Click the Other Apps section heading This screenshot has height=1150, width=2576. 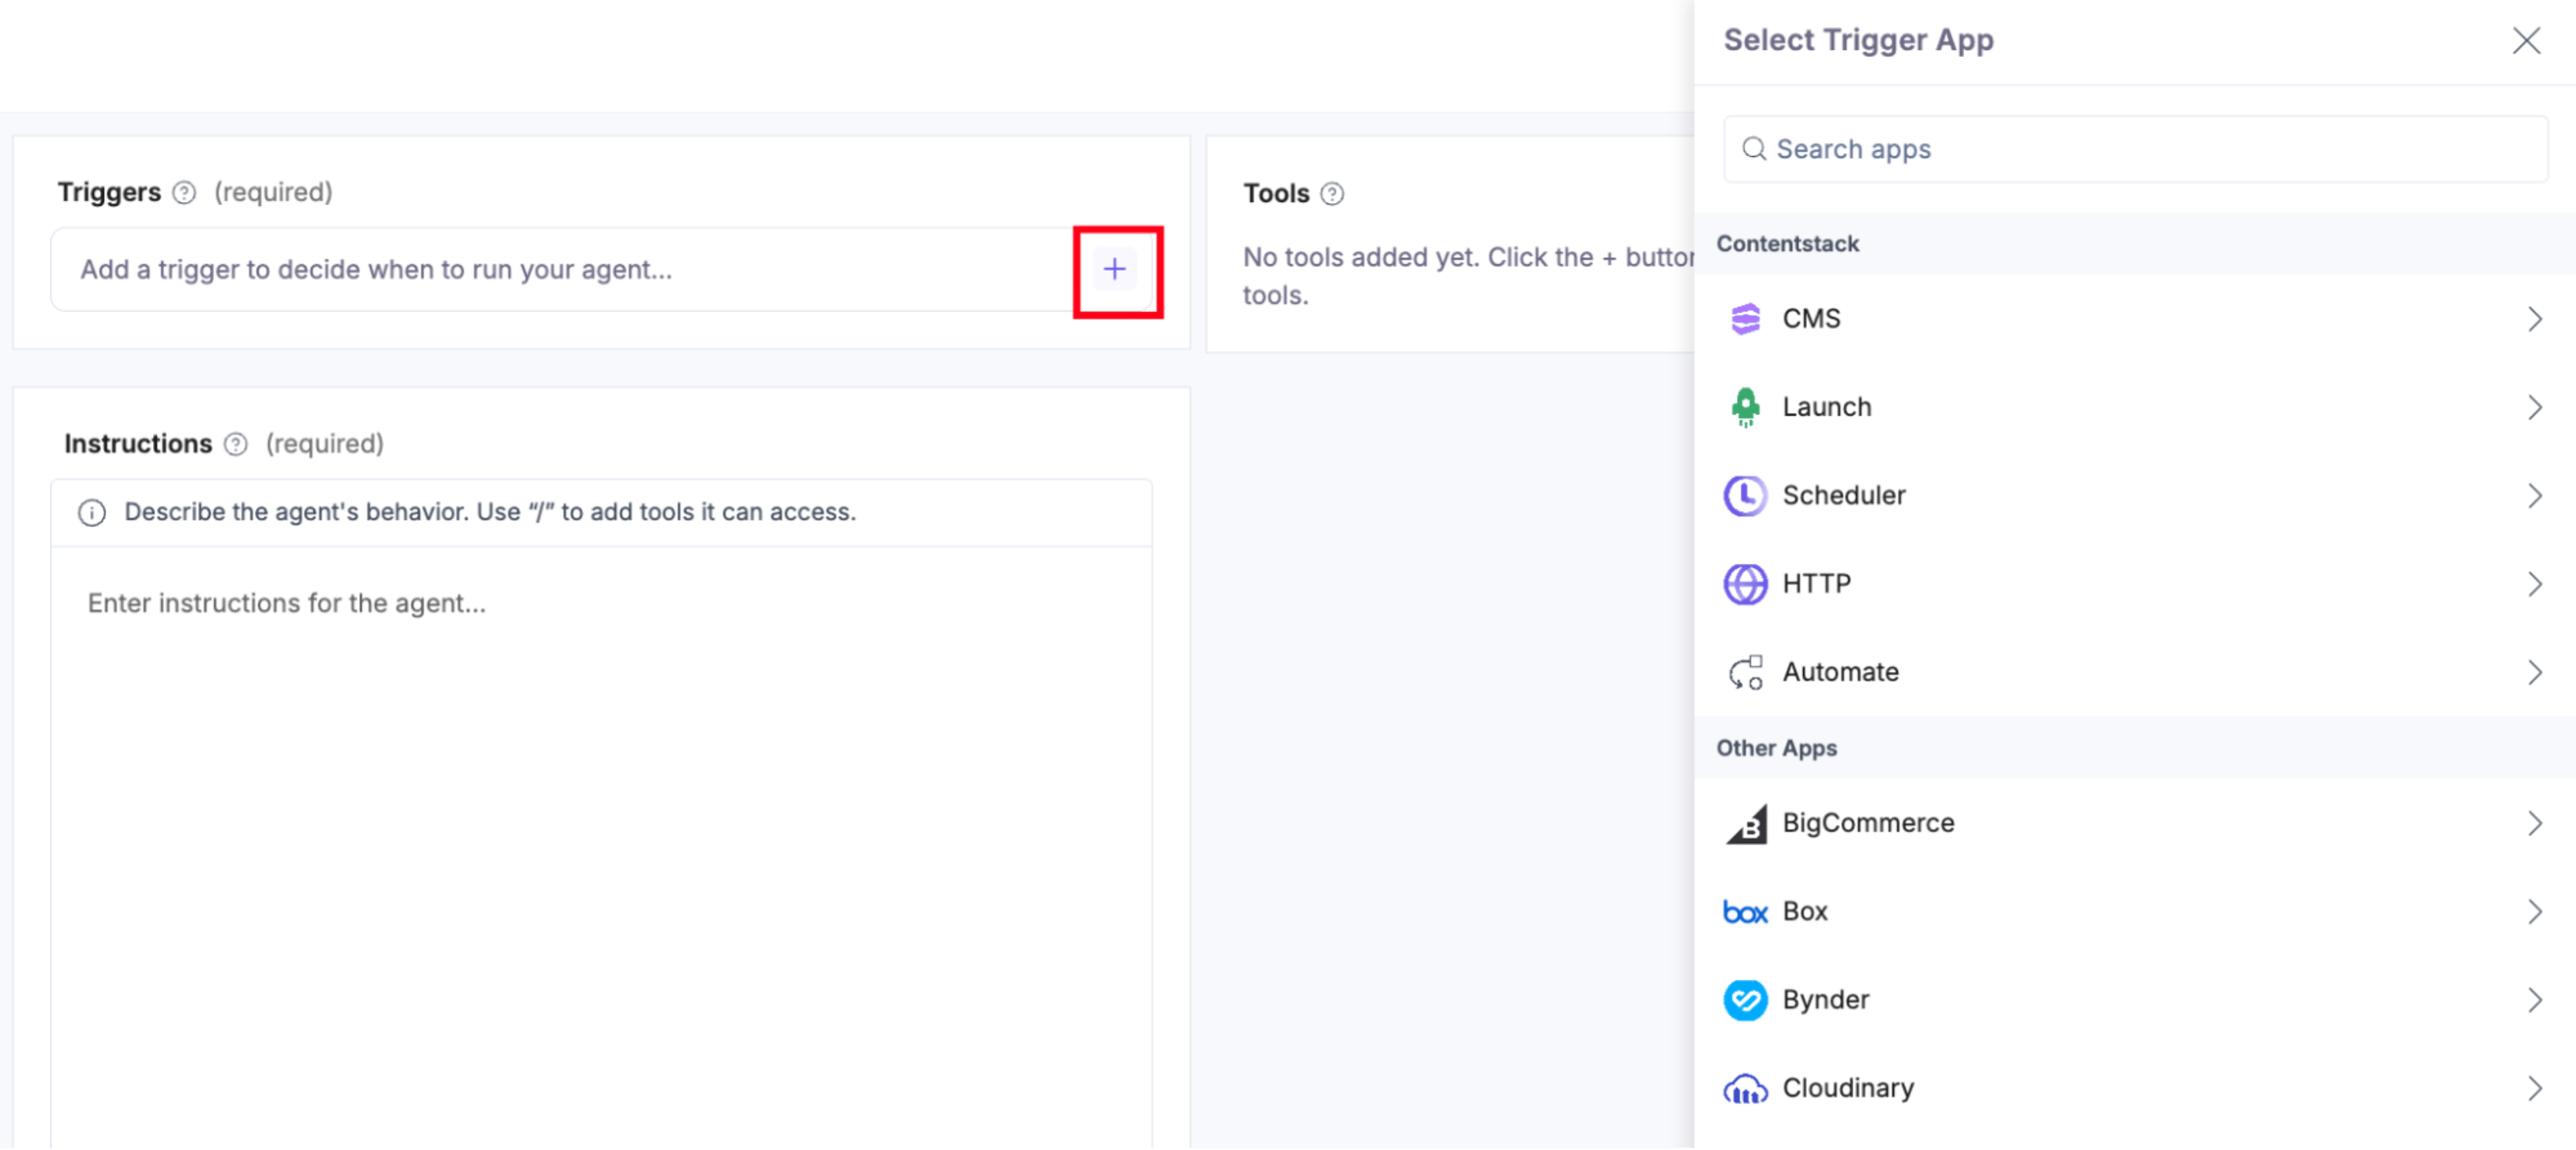point(1776,749)
